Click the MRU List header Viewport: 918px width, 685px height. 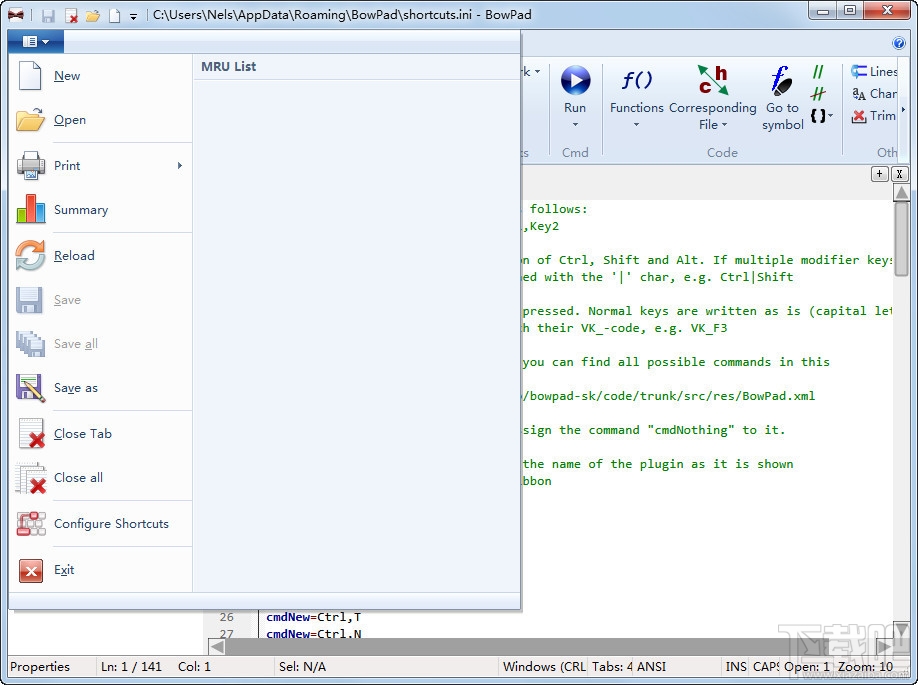point(228,67)
